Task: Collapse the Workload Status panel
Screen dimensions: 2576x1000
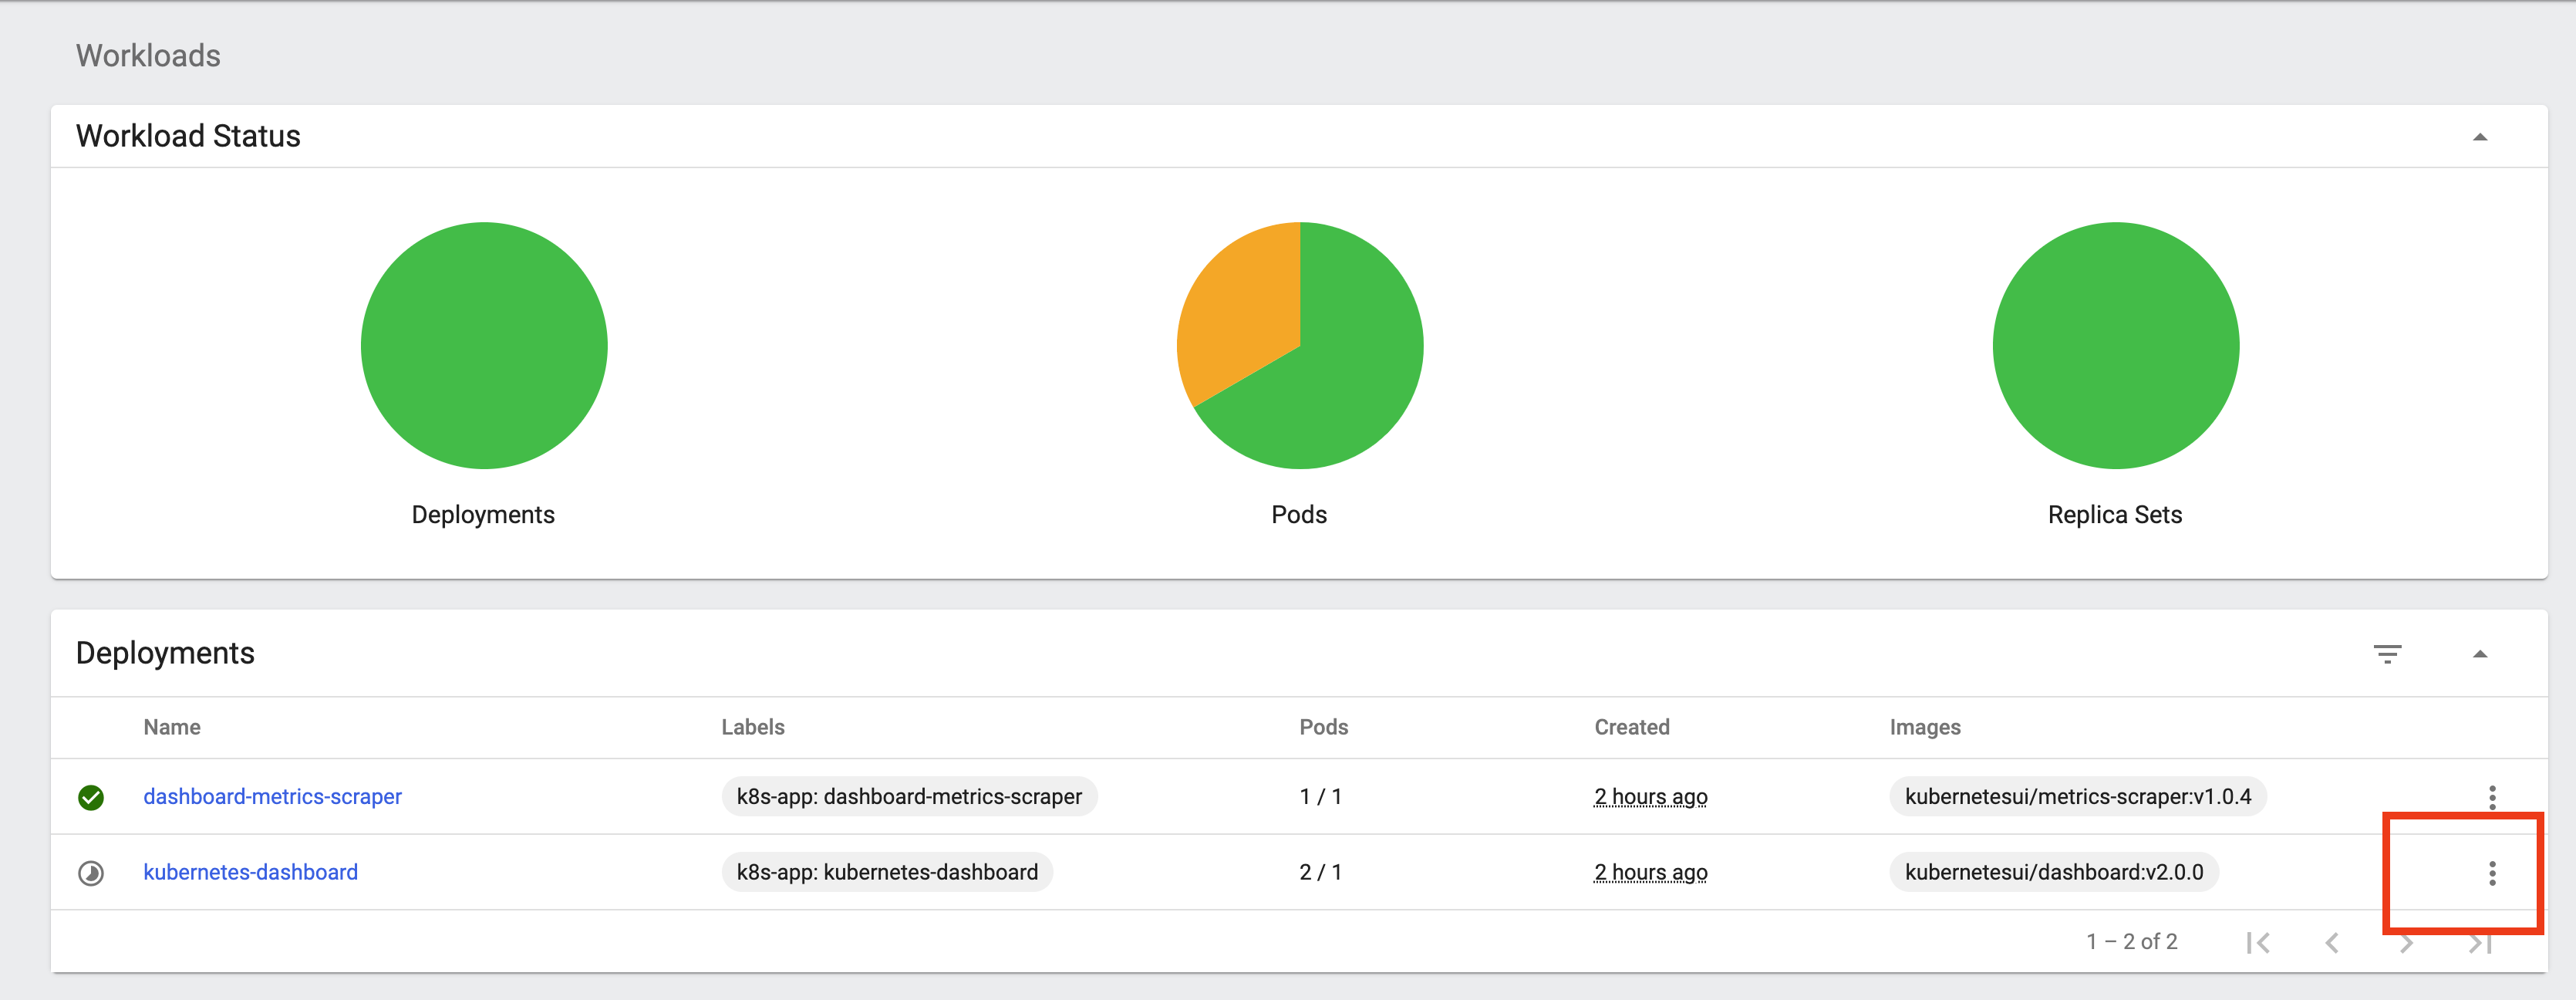Action: click(2481, 139)
